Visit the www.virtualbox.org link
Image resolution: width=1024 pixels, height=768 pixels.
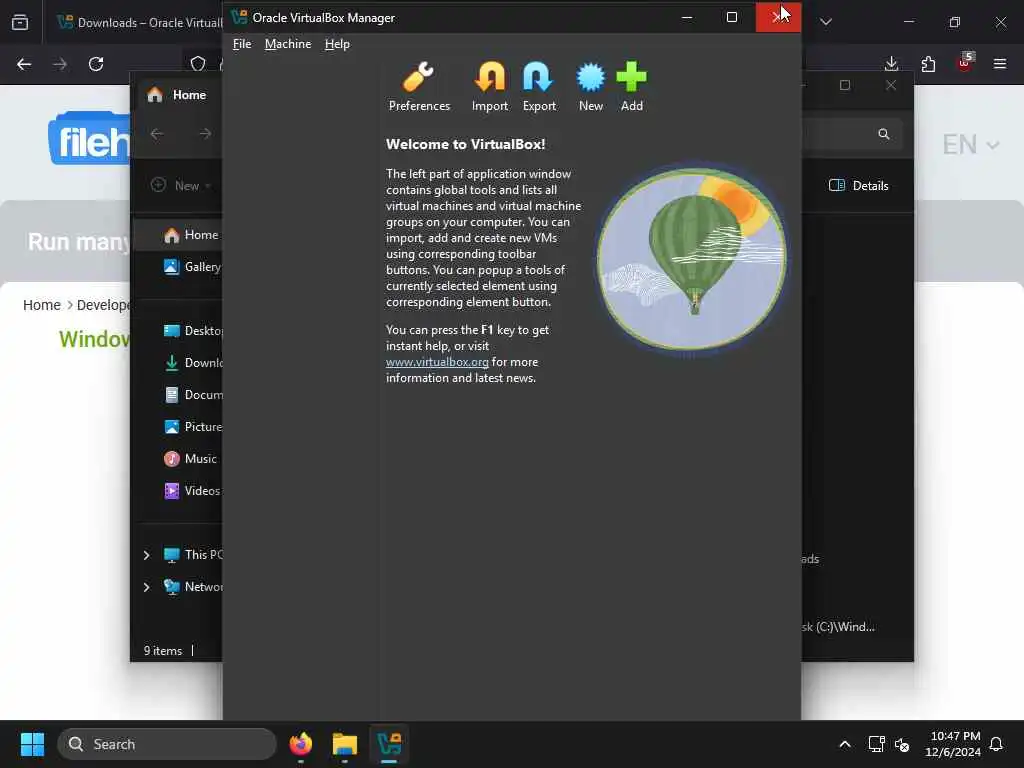[x=437, y=362]
